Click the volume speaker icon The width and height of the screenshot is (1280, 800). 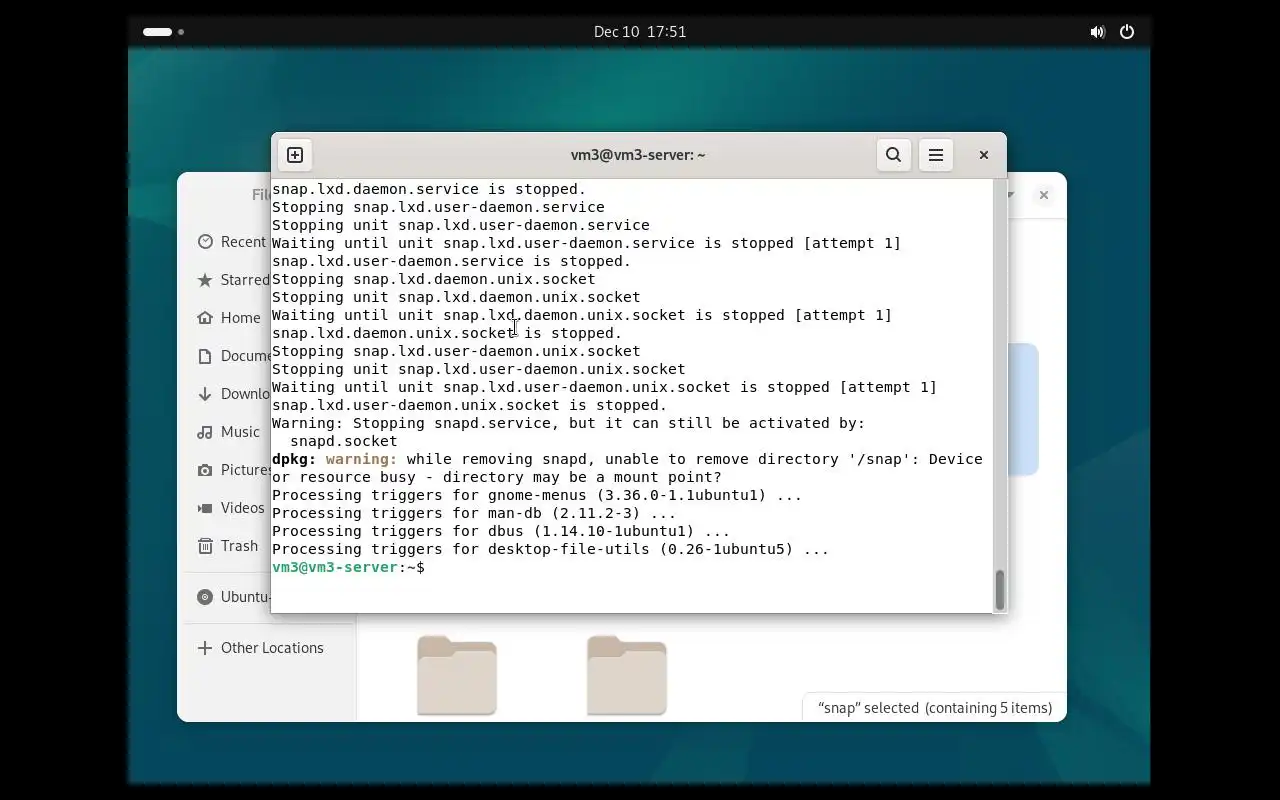(x=1097, y=32)
